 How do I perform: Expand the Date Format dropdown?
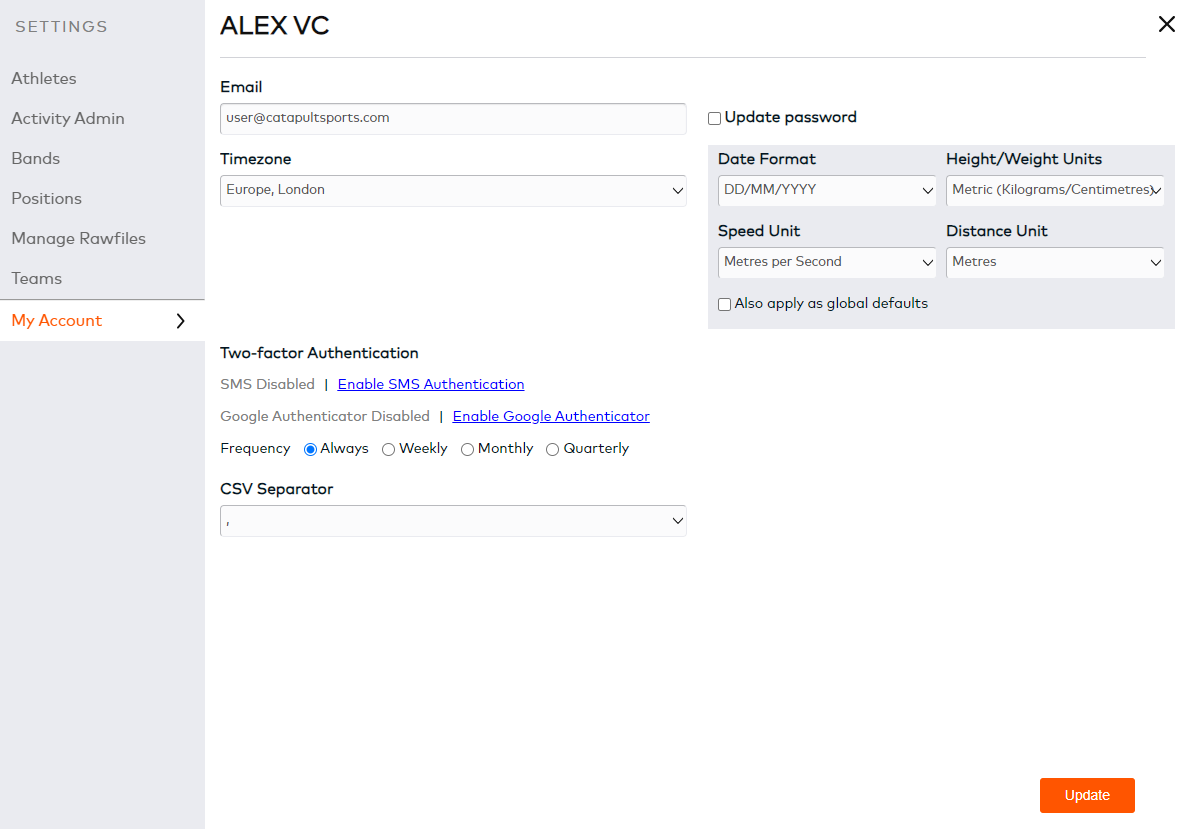pyautogui.click(x=827, y=190)
